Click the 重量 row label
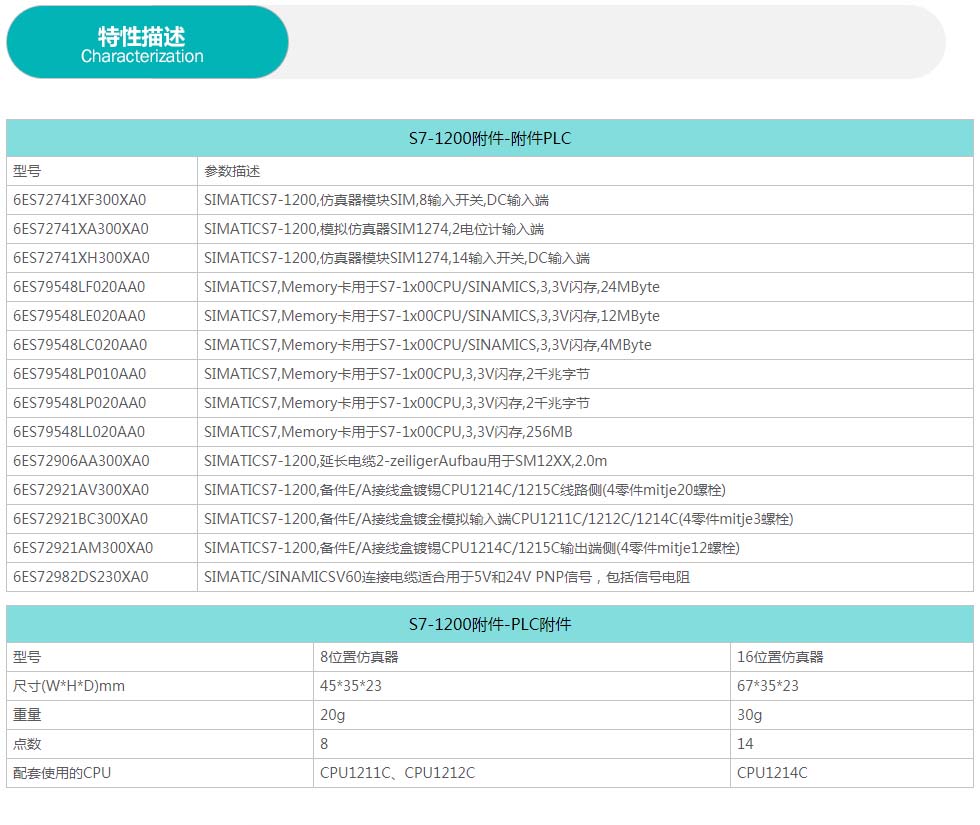Screen dimensions: 980x825 [27, 715]
